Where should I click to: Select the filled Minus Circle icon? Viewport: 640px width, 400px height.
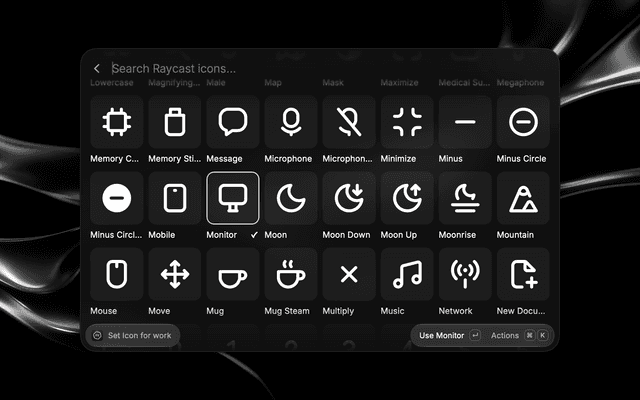pos(117,198)
